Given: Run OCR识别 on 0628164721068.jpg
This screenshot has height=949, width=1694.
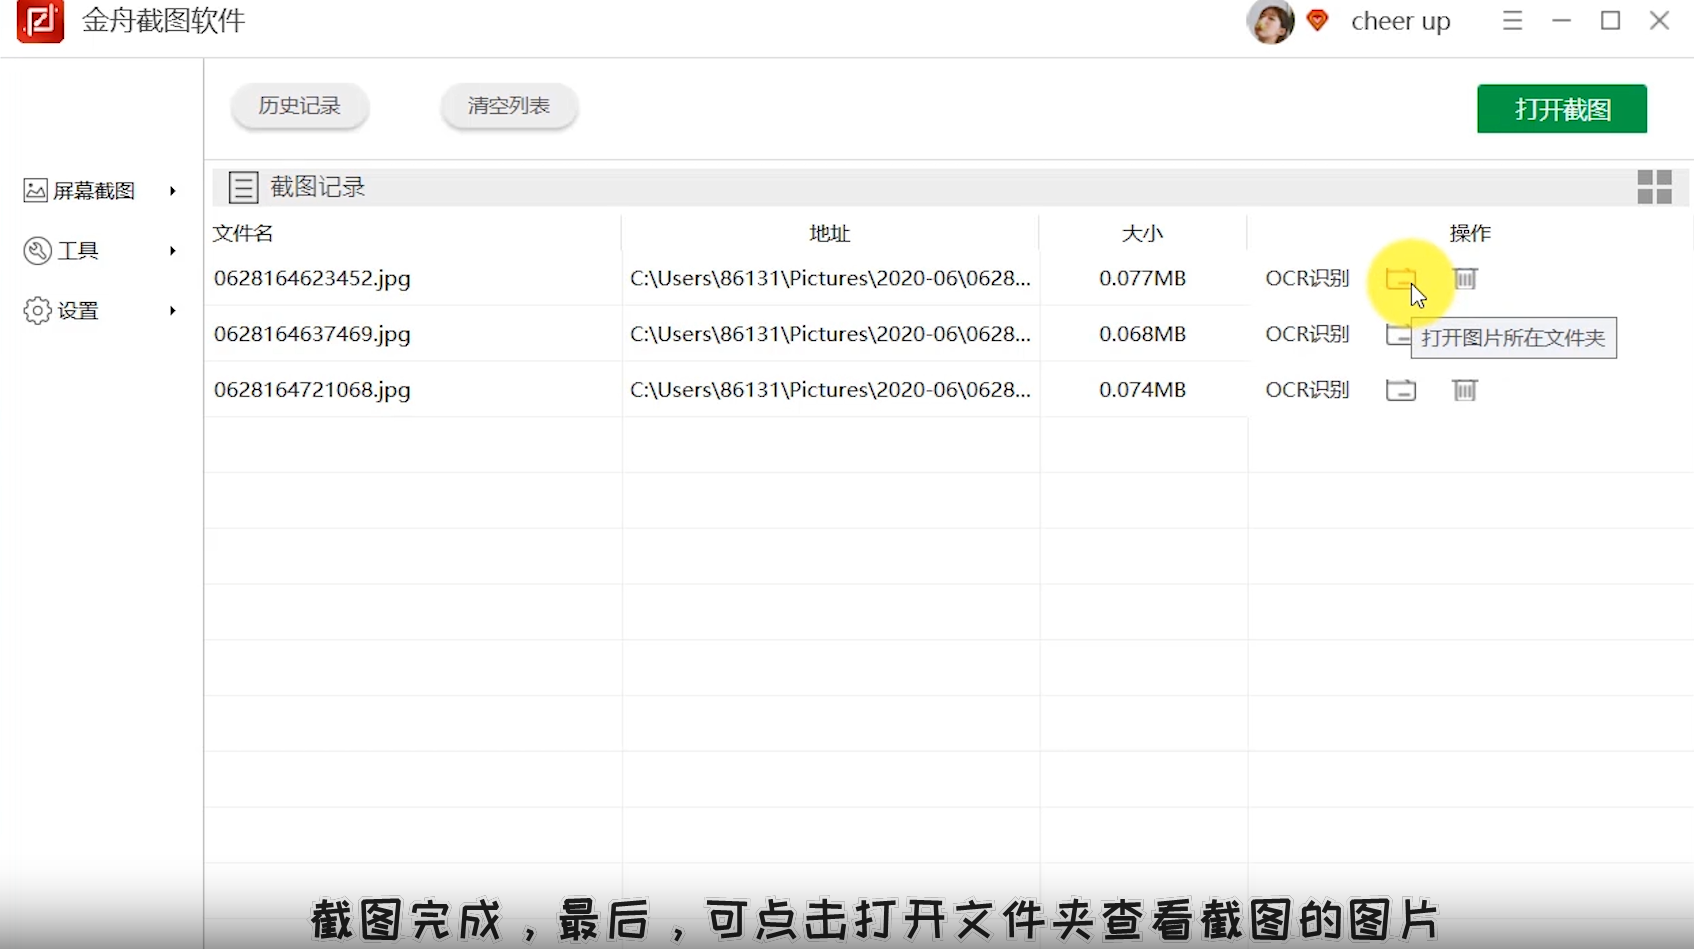Looking at the screenshot, I should tap(1307, 390).
